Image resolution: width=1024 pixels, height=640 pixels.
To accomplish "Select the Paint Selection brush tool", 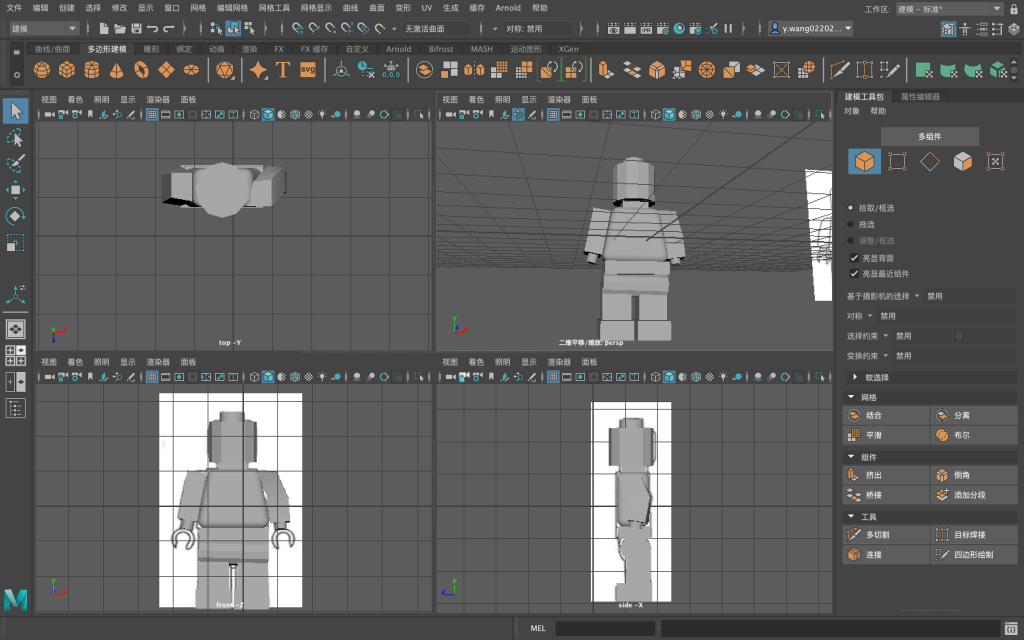I will 16,163.
